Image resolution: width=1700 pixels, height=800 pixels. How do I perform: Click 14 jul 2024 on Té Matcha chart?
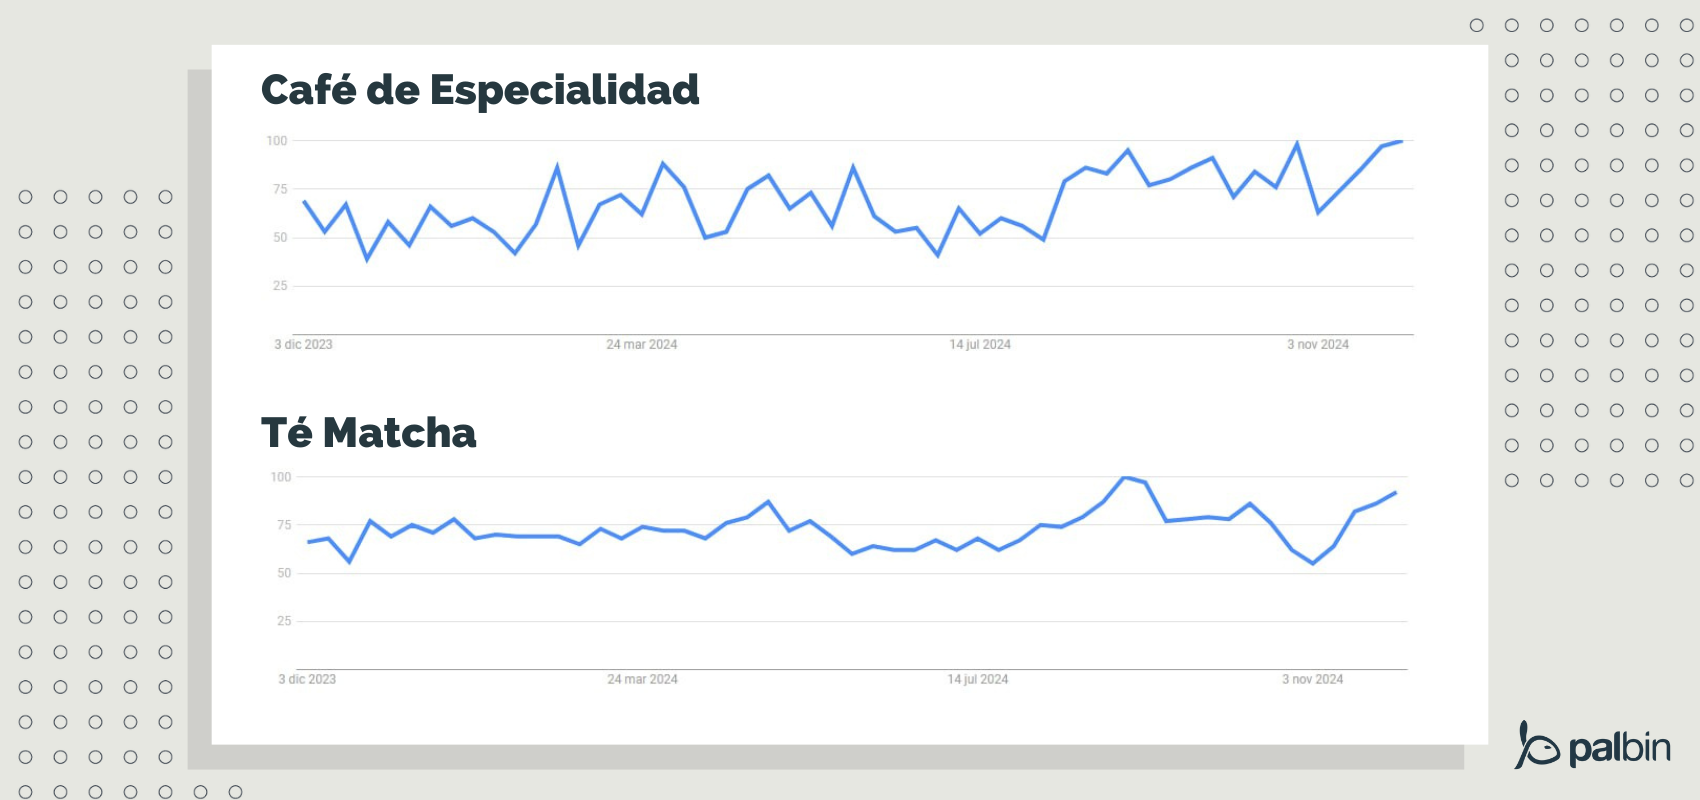(x=978, y=680)
